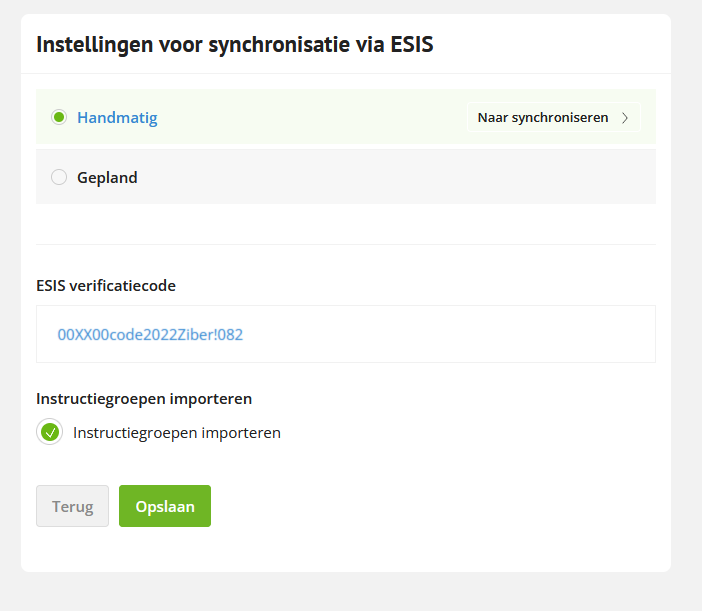Screen dimensions: 702x611
Task: Select the Handmatig radio button
Action: click(x=59, y=117)
